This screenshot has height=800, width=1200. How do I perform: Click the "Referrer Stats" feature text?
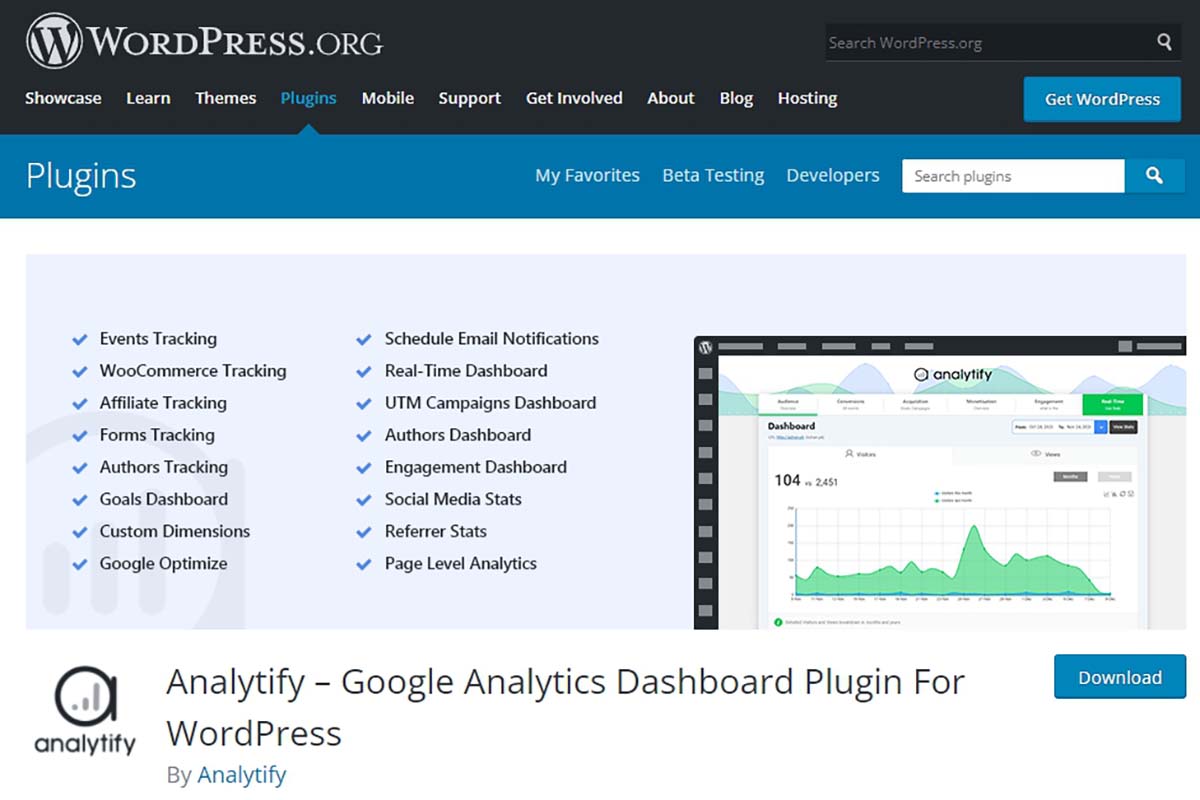436,530
